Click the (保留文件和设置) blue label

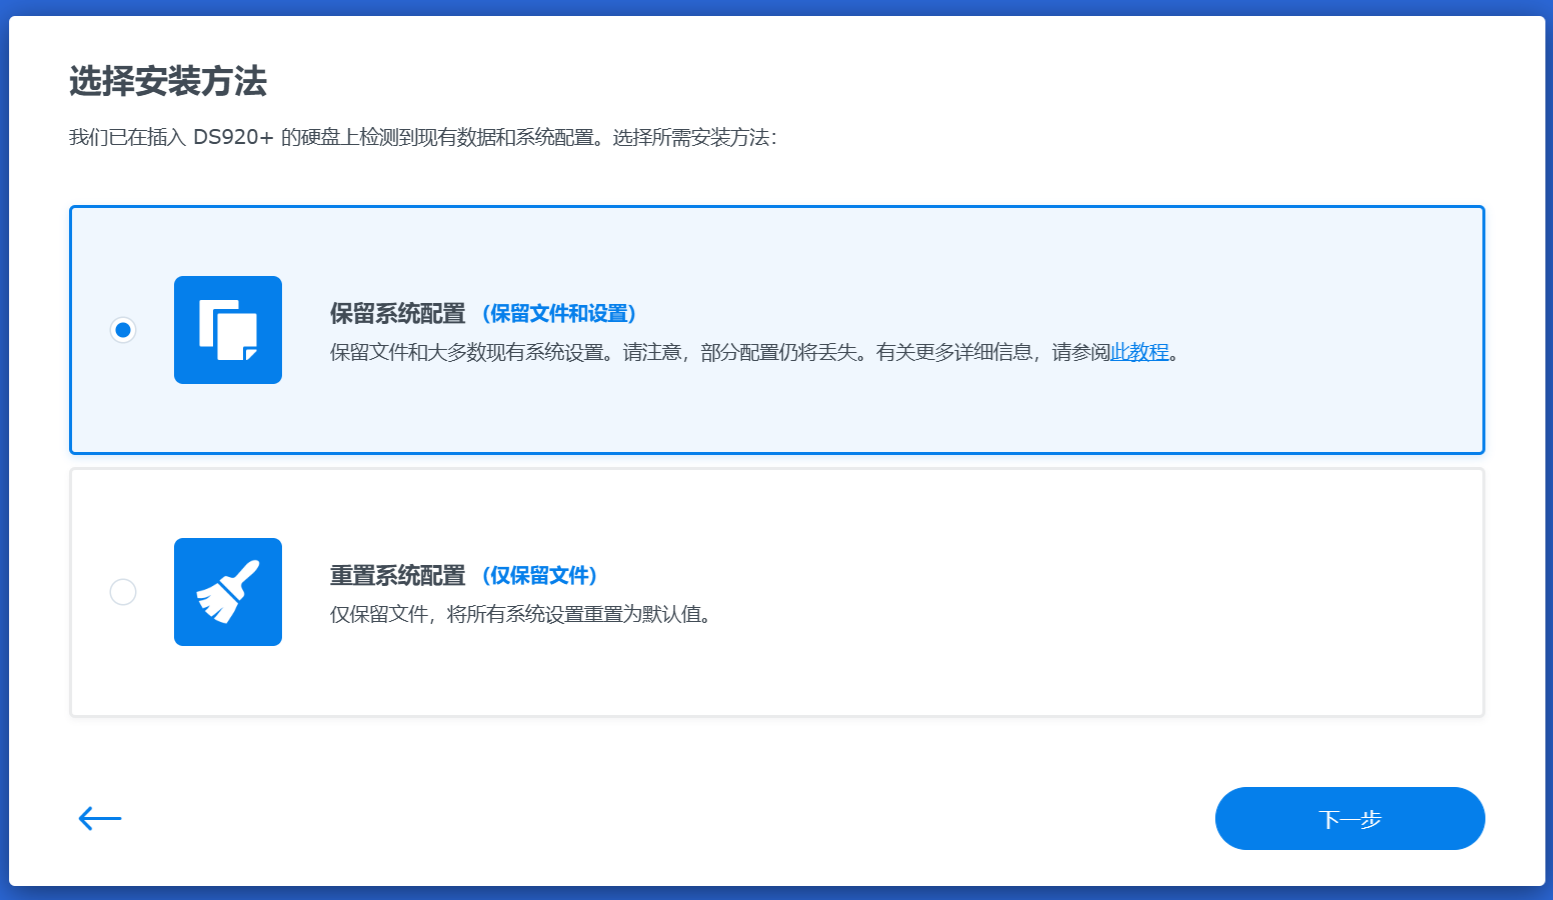[559, 314]
